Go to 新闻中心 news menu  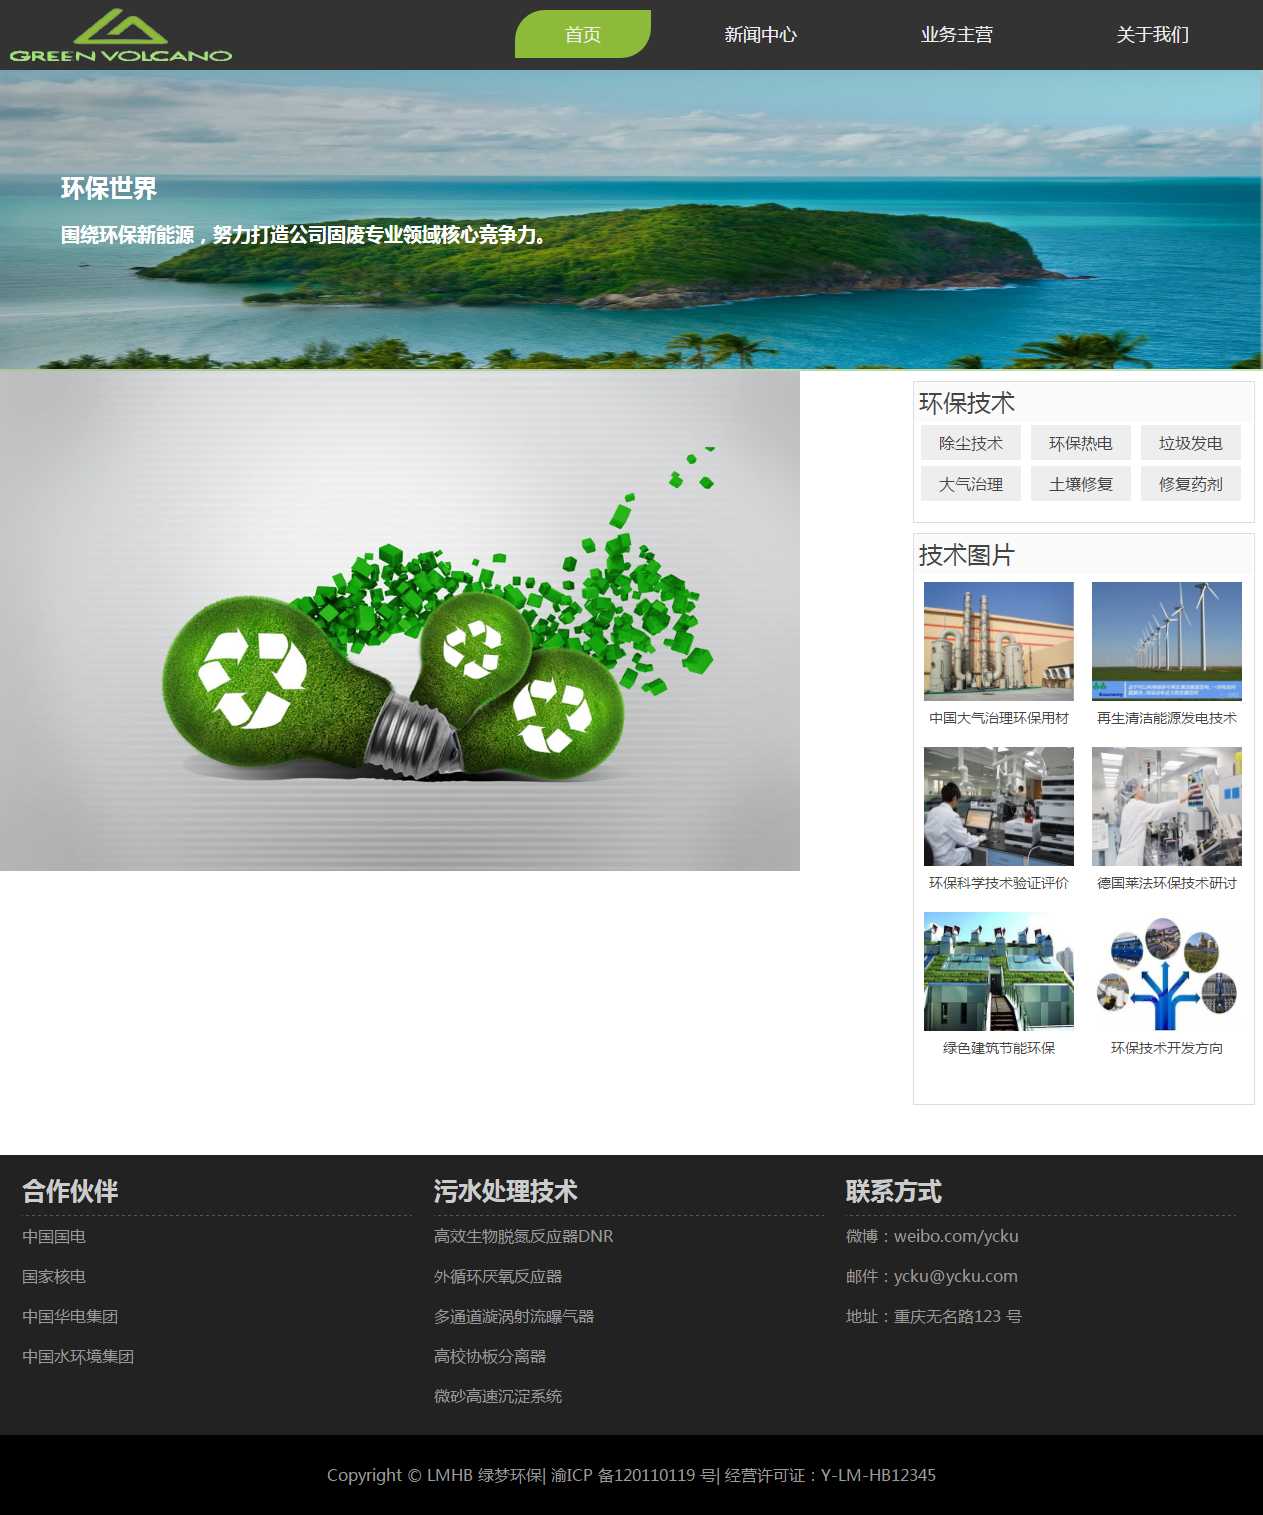(760, 35)
